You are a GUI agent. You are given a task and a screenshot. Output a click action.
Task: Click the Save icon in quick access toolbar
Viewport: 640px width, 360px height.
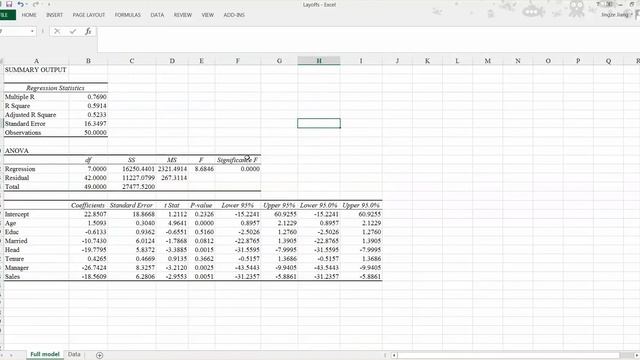point(9,4)
